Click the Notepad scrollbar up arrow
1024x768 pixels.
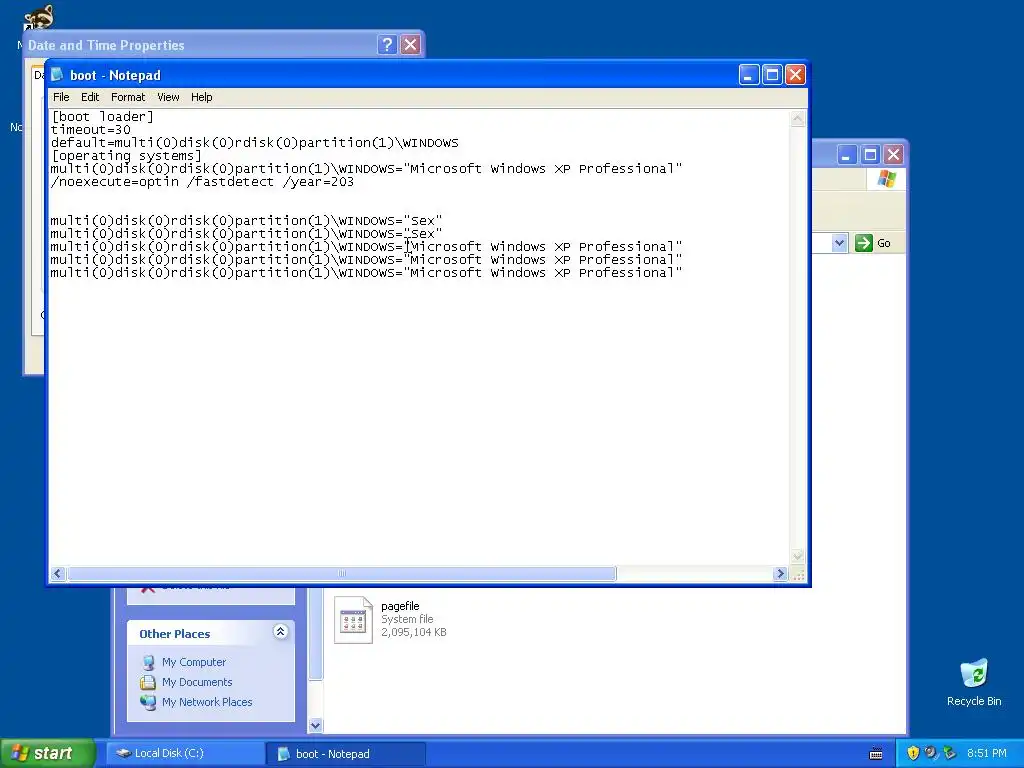point(797,118)
